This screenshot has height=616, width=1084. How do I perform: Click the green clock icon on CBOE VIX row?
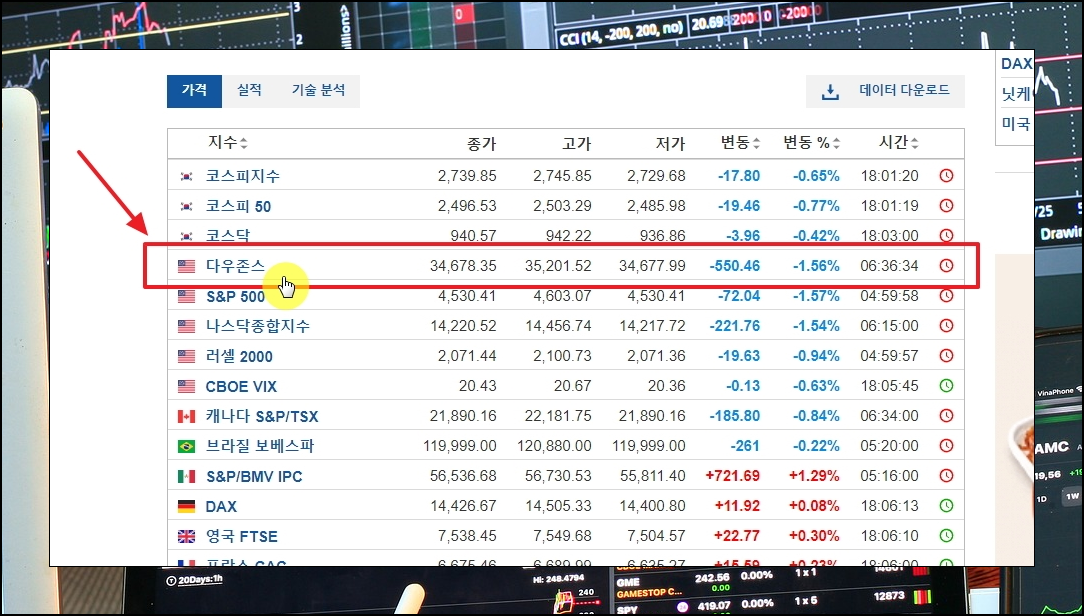[946, 386]
